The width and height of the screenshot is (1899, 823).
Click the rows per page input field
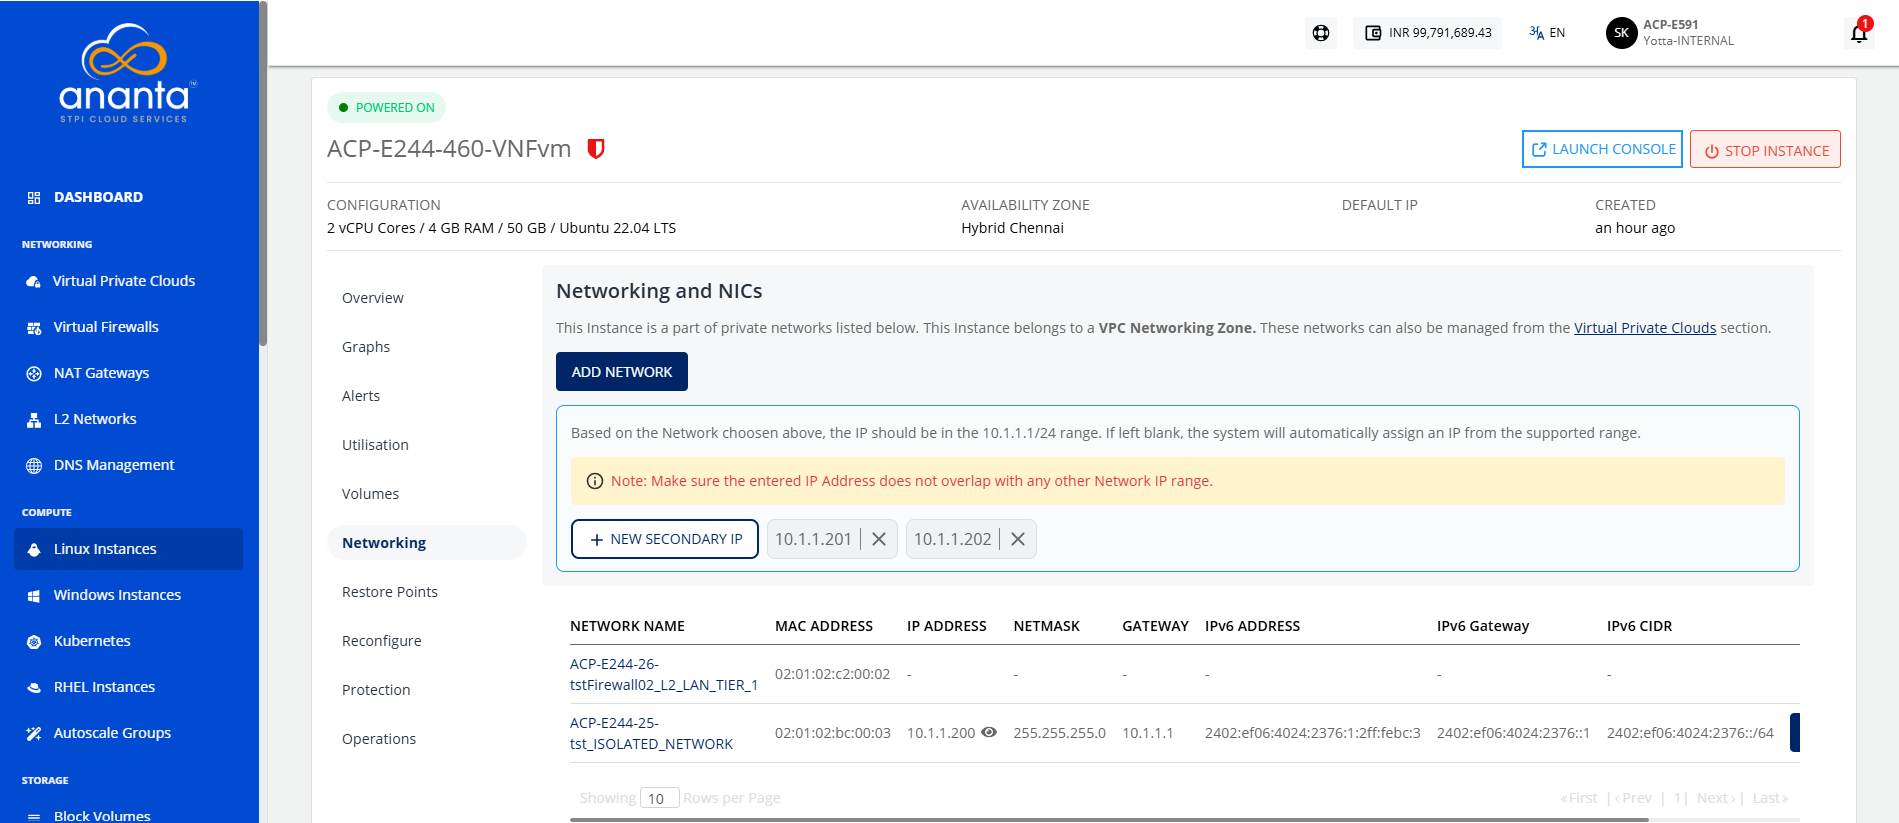click(x=660, y=798)
